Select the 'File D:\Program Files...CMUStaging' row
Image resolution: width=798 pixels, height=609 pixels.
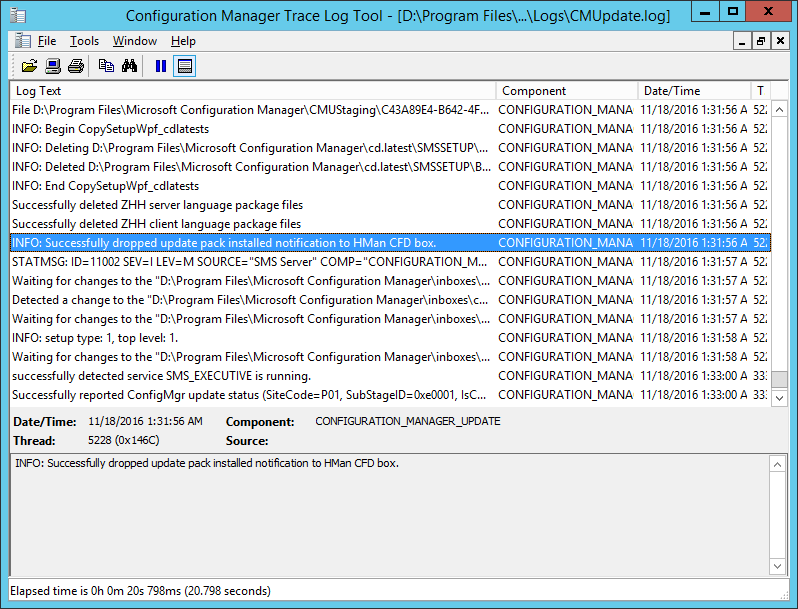[x=390, y=110]
